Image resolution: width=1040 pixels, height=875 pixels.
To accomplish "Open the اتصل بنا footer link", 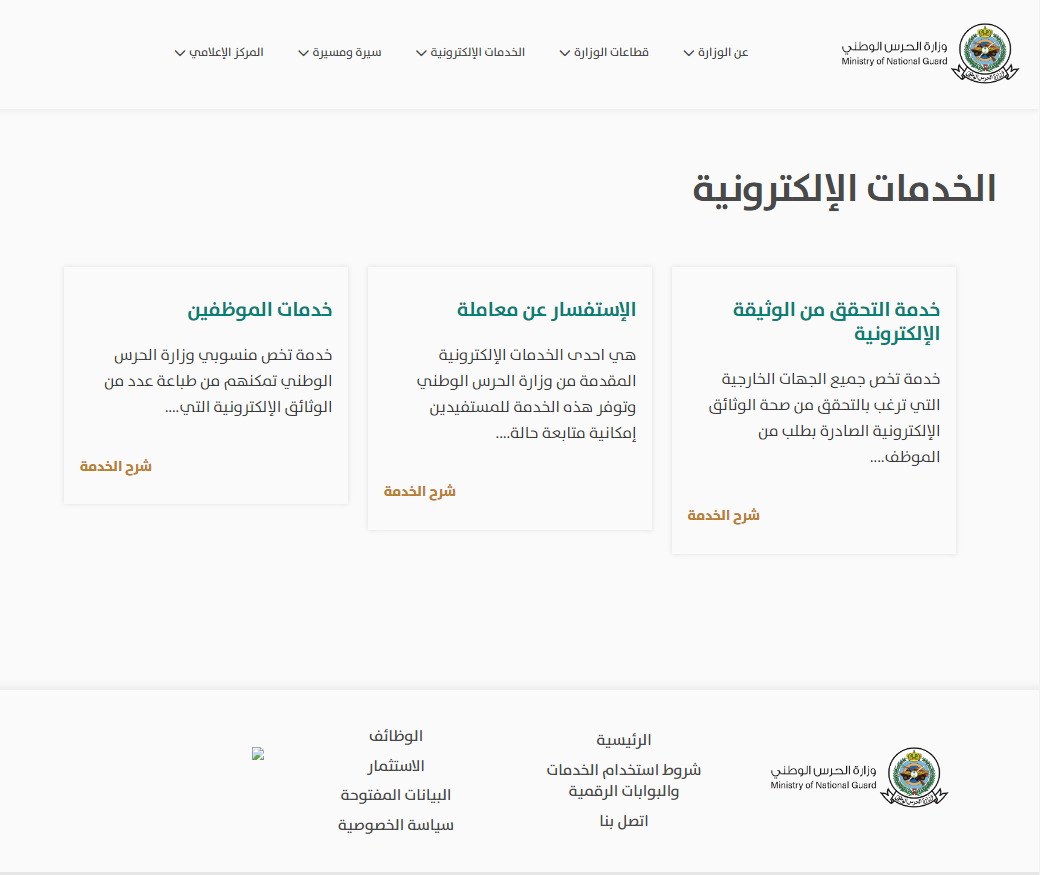I will pos(623,821).
